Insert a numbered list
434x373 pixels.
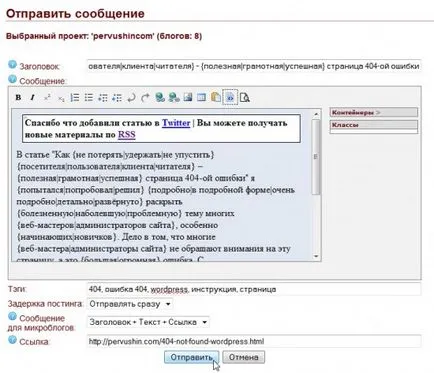coord(75,98)
